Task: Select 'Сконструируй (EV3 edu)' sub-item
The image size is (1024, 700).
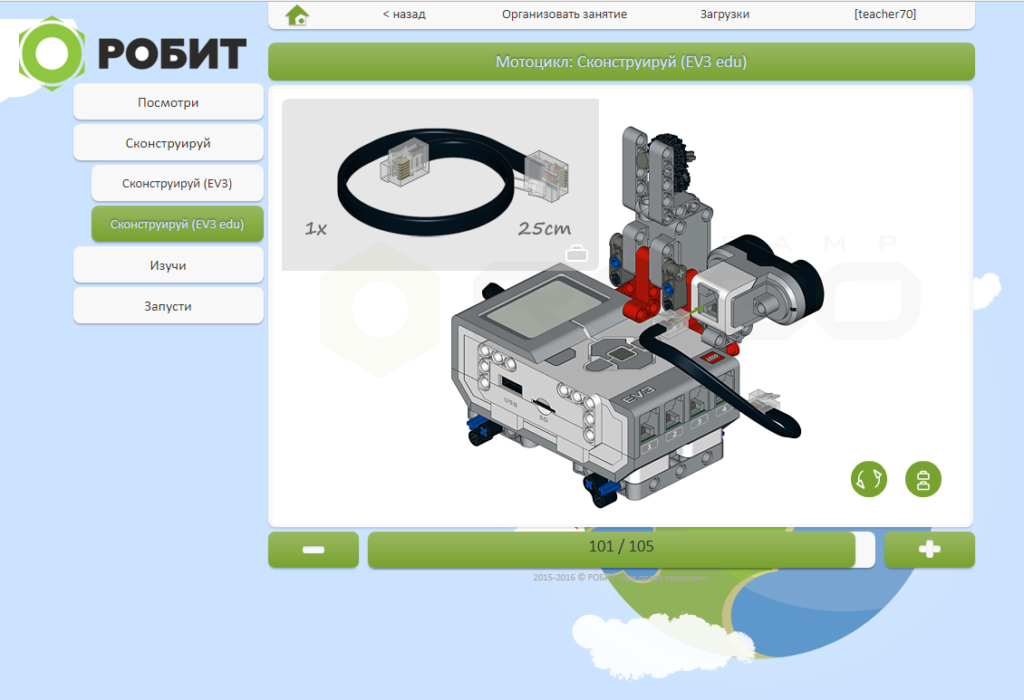Action: (177, 224)
